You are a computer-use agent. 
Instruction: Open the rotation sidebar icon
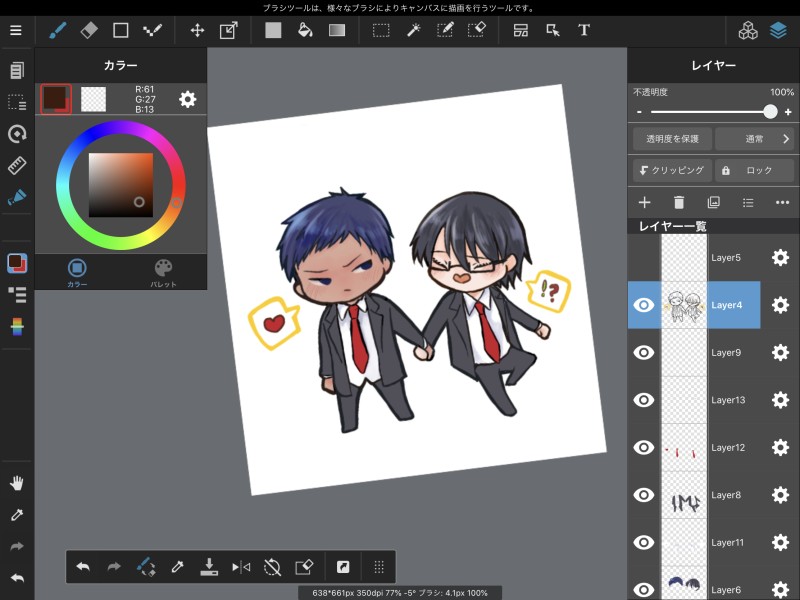17,134
